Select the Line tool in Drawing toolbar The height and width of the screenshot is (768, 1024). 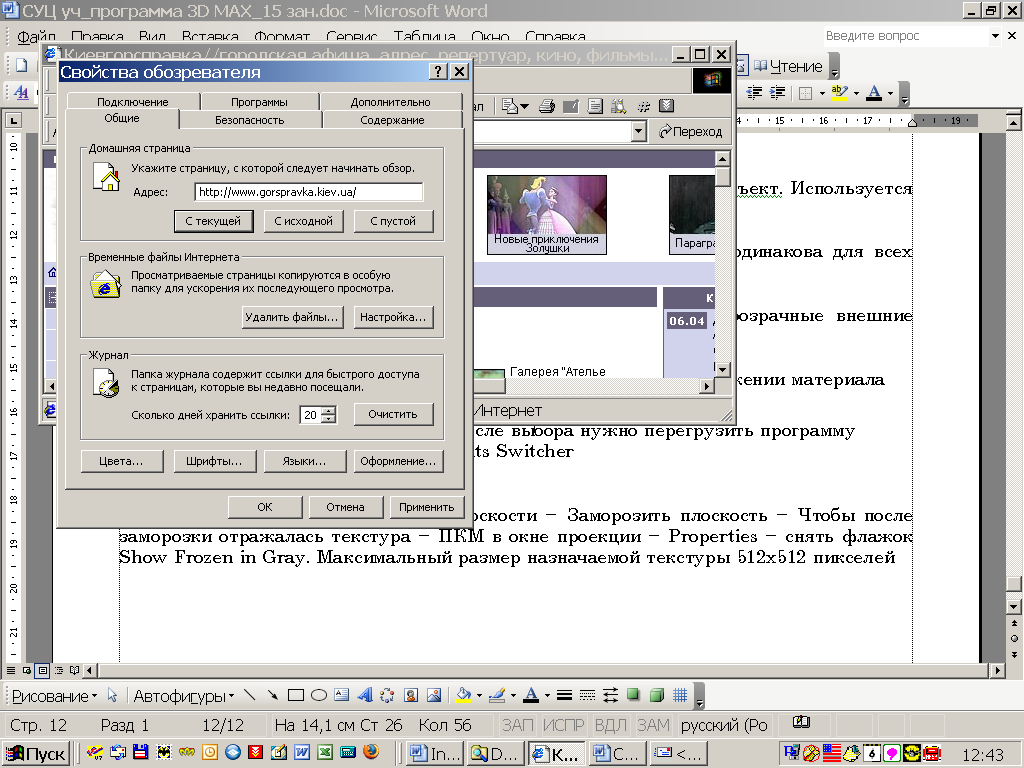(249, 696)
